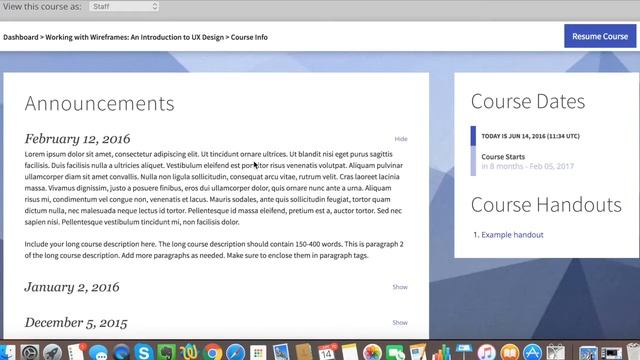The height and width of the screenshot is (360, 640).
Task: Go to Dashboard breadcrumb link
Action: (x=21, y=37)
